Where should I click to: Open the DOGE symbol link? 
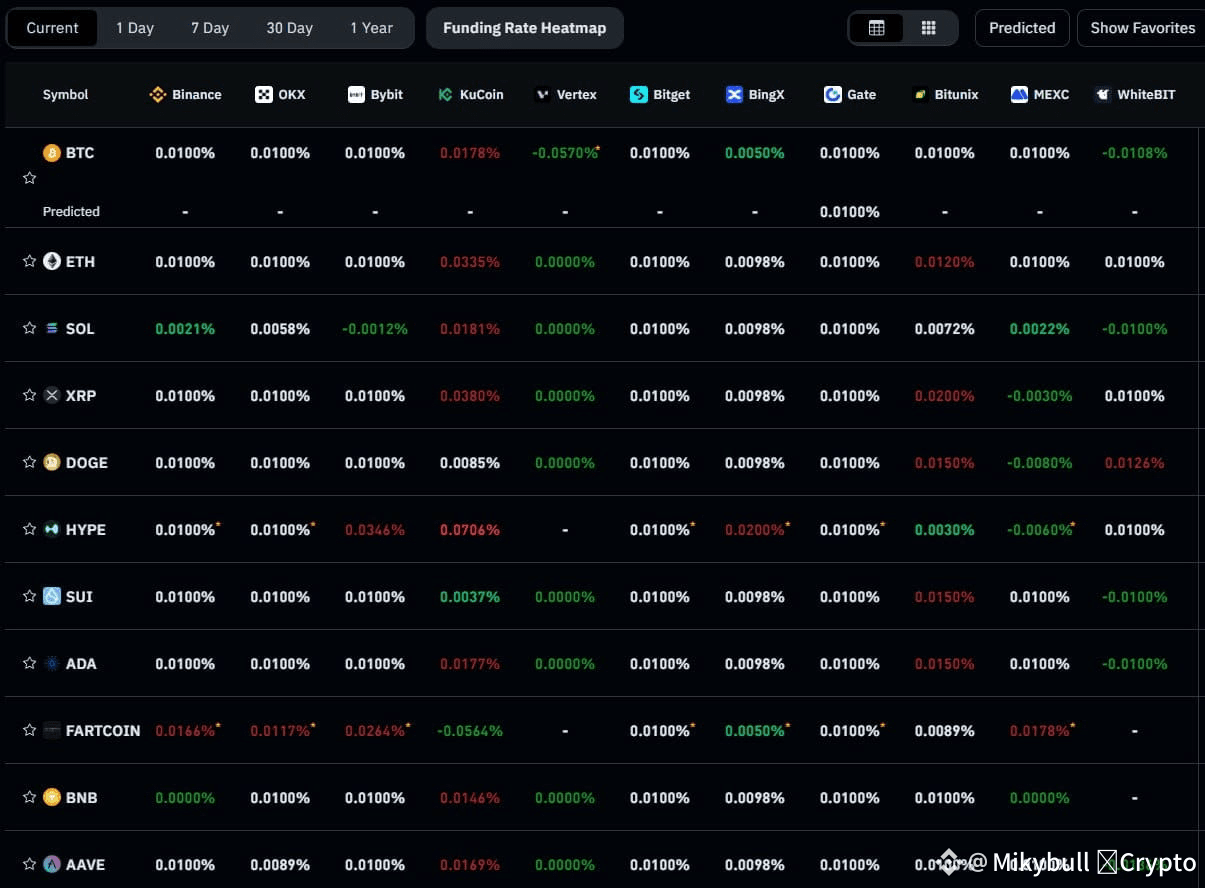(x=87, y=463)
